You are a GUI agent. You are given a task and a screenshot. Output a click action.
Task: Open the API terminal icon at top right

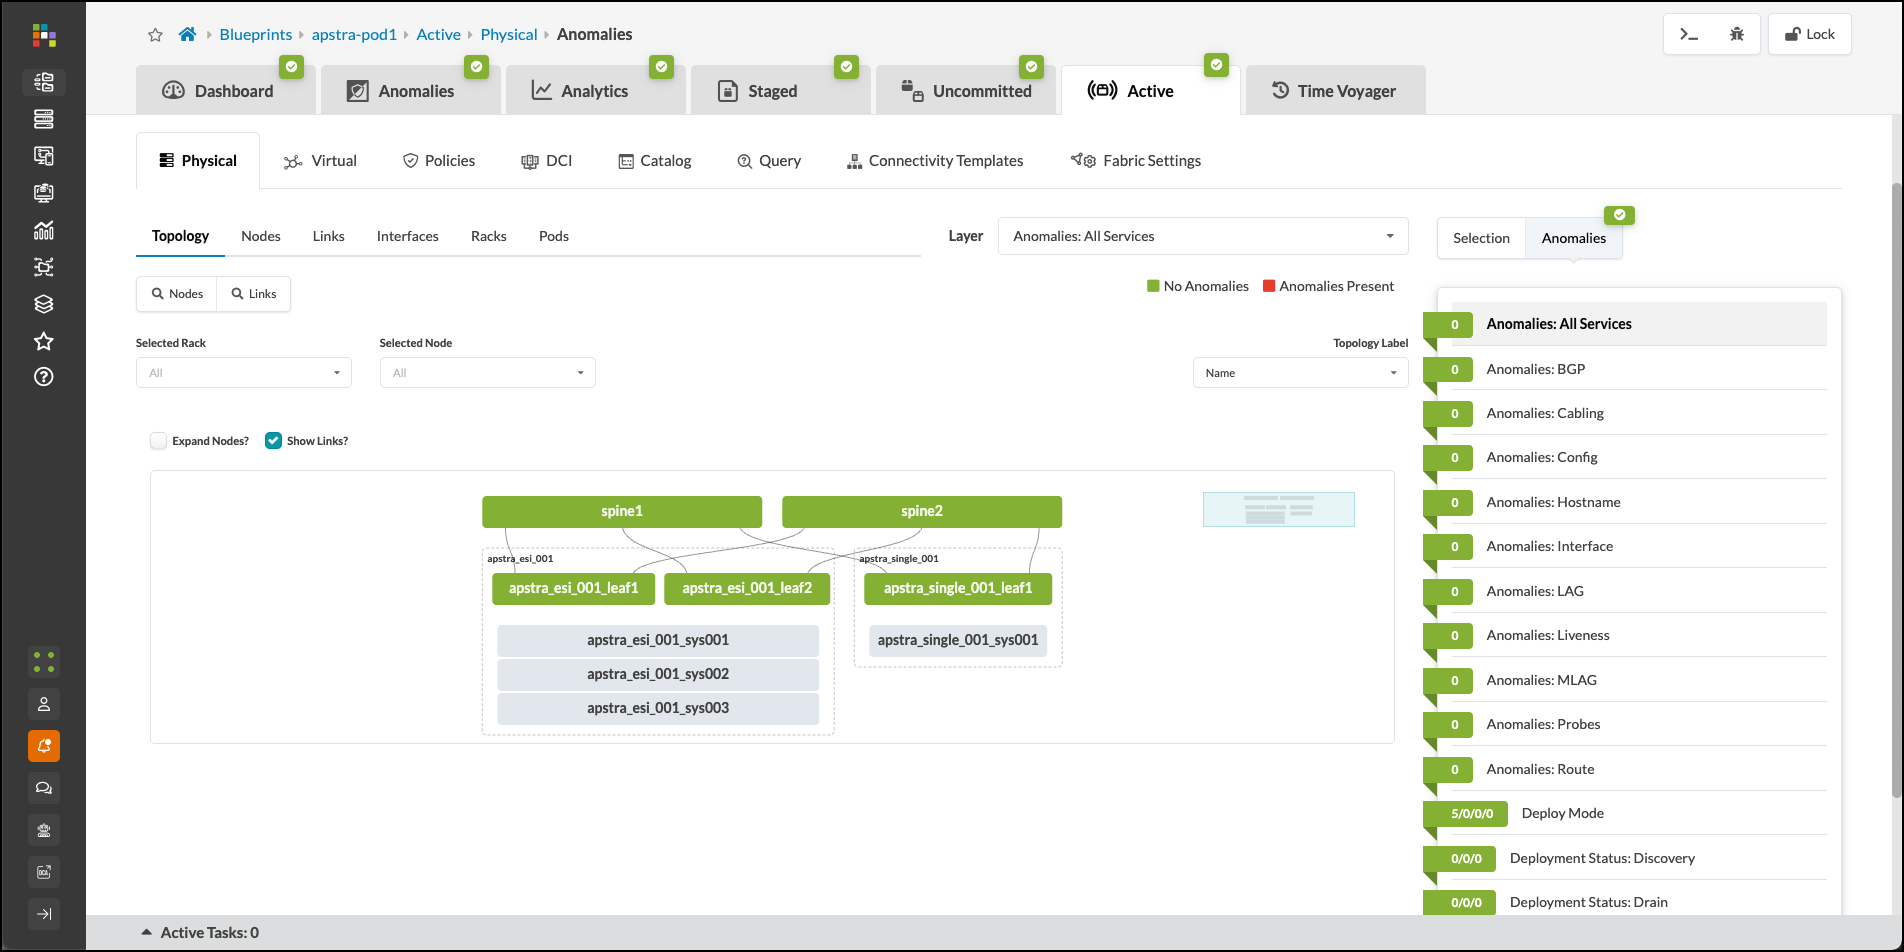pos(1689,33)
